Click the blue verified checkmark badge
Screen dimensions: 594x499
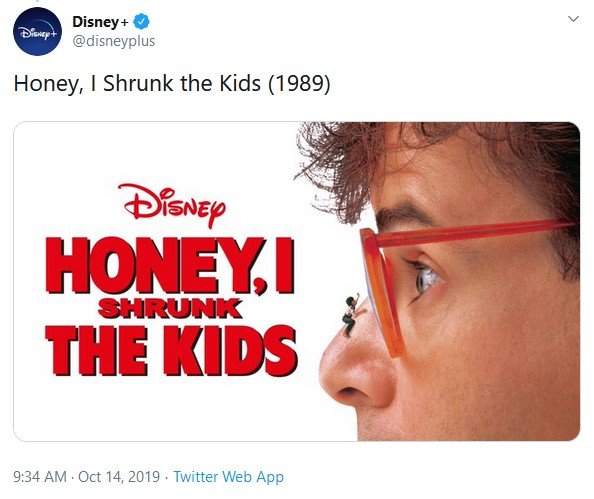click(142, 22)
